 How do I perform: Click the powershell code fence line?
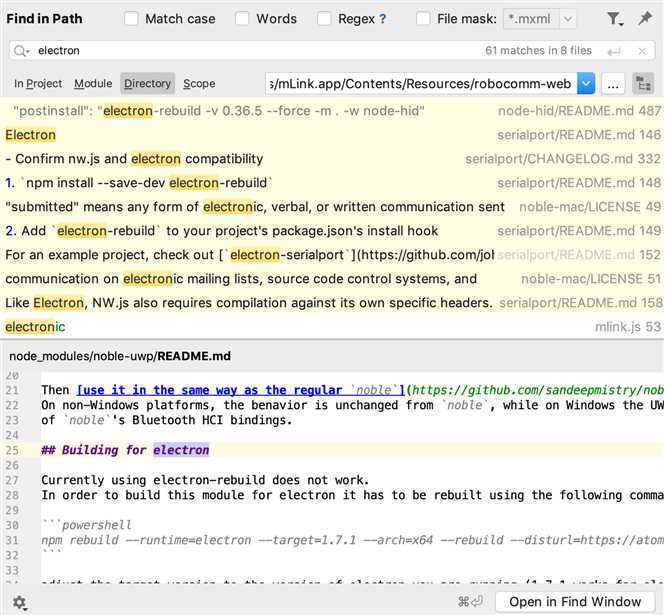pyautogui.click(x=87, y=525)
